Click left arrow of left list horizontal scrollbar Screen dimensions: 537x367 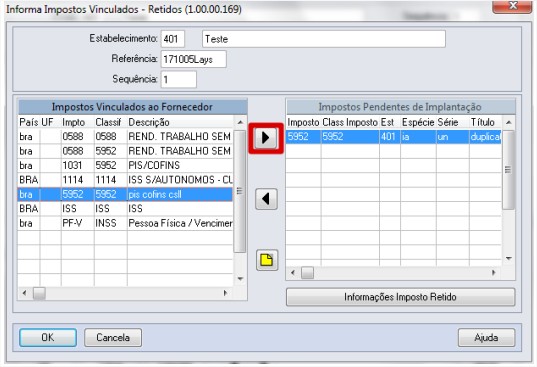[24, 293]
